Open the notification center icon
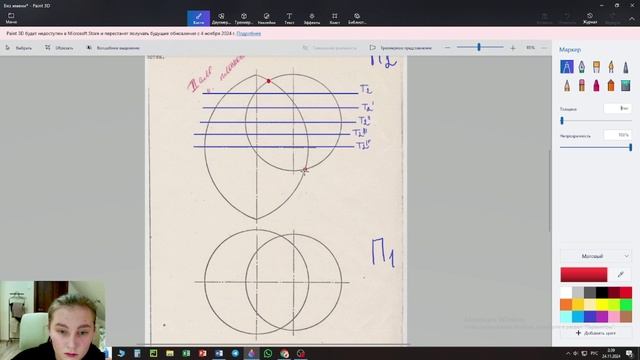This screenshot has width=640, height=360. (x=629, y=353)
